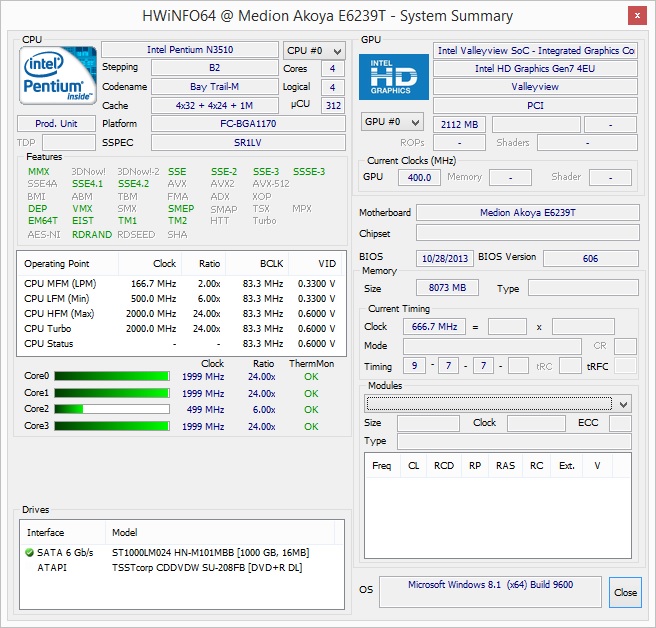Click the memory Size field 8073 MB
The height and width of the screenshot is (628, 656).
447,288
